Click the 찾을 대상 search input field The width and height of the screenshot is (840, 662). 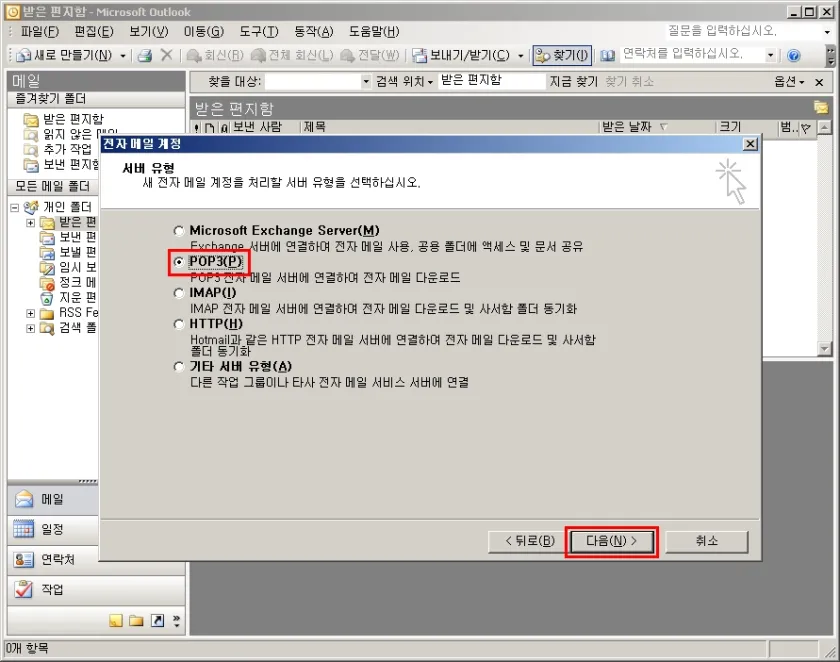(x=313, y=82)
